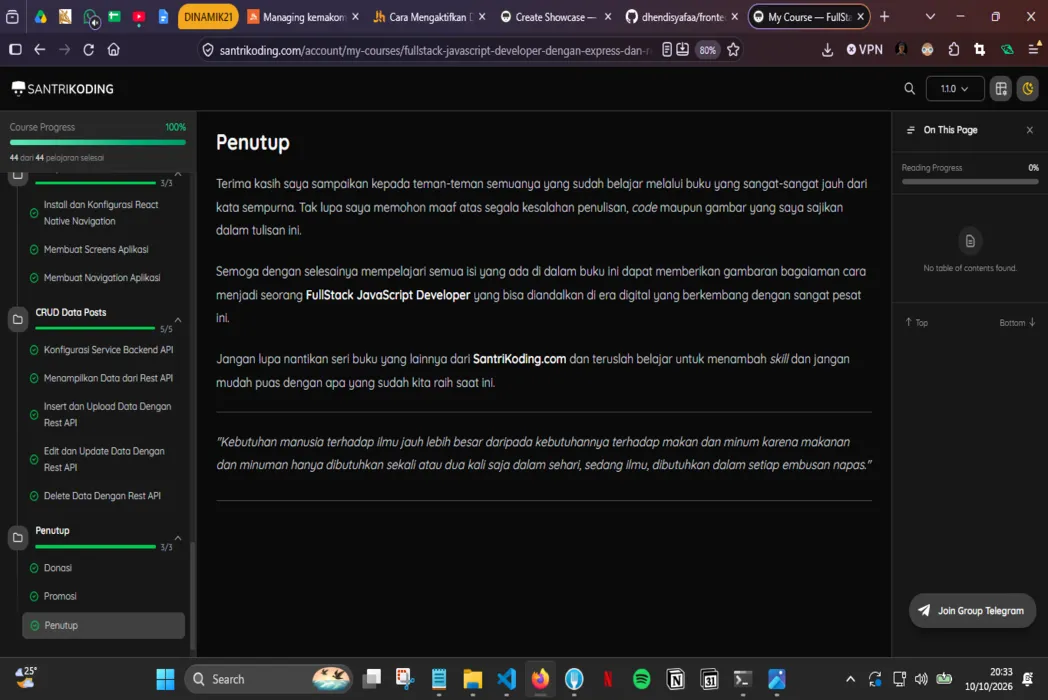Jump to Bottom link in sidebar
This screenshot has height=700, width=1048.
[x=1017, y=322]
